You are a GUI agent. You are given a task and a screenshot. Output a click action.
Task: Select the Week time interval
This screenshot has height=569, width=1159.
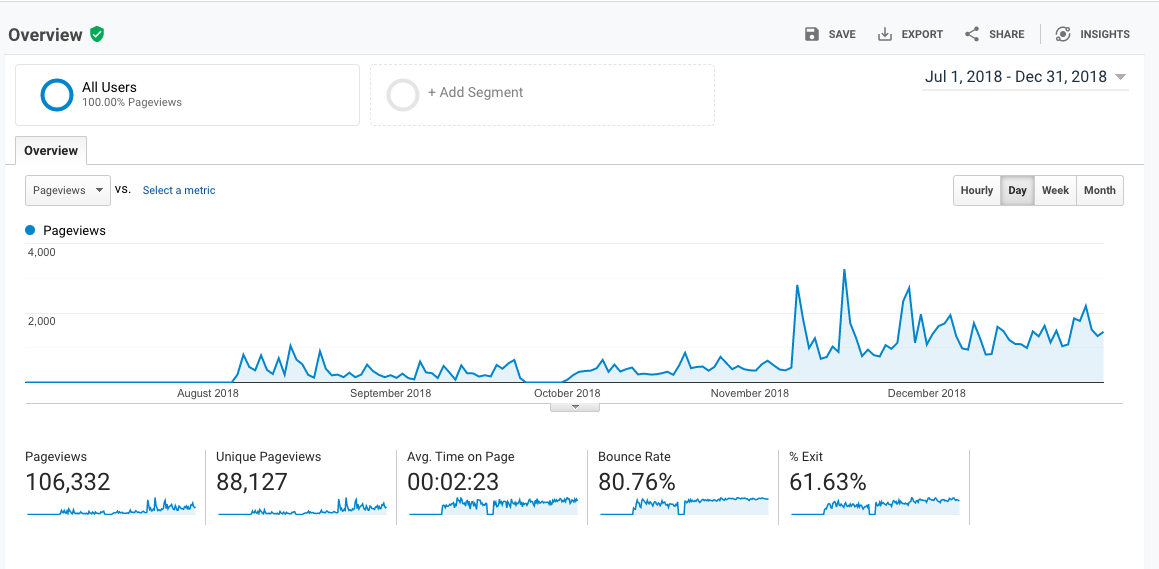(1055, 191)
